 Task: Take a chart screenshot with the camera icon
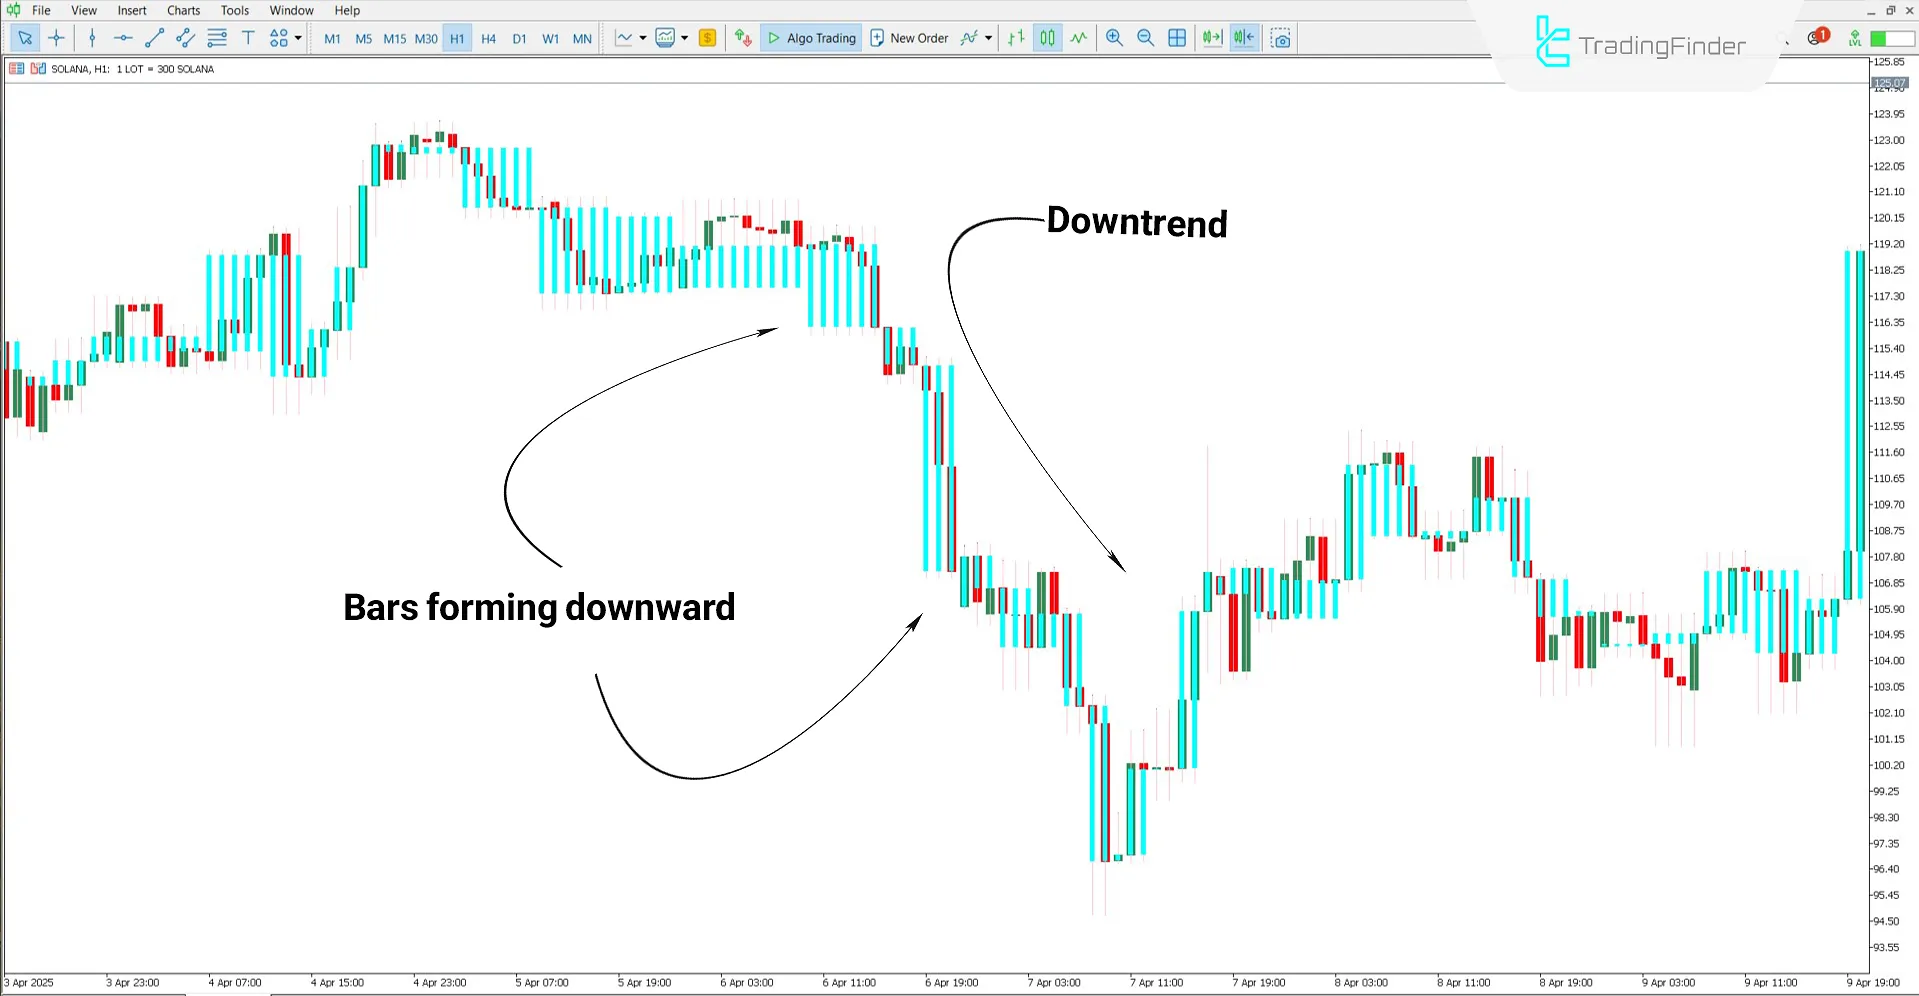[1281, 38]
